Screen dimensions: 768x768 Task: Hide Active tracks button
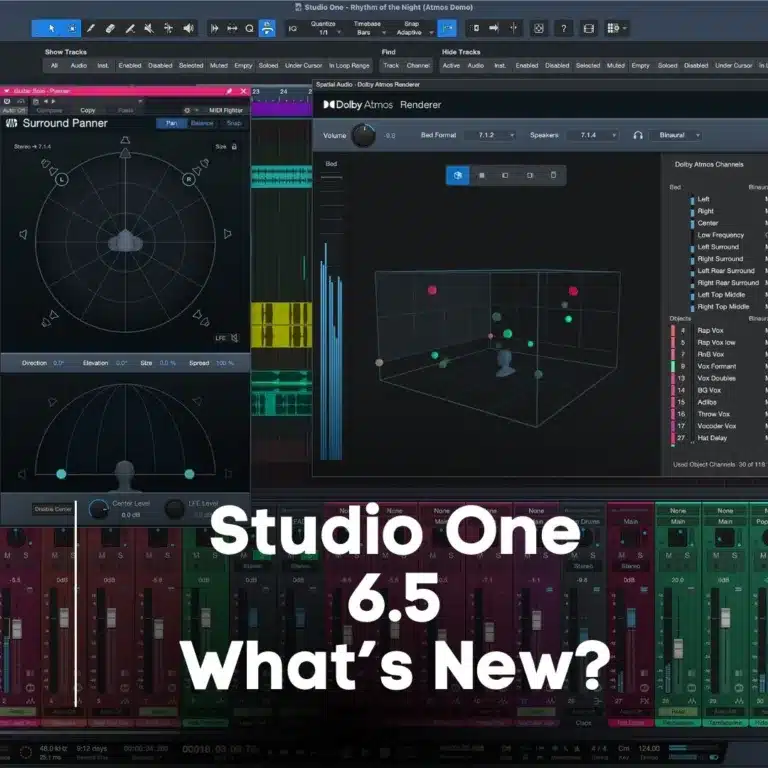[x=451, y=65]
